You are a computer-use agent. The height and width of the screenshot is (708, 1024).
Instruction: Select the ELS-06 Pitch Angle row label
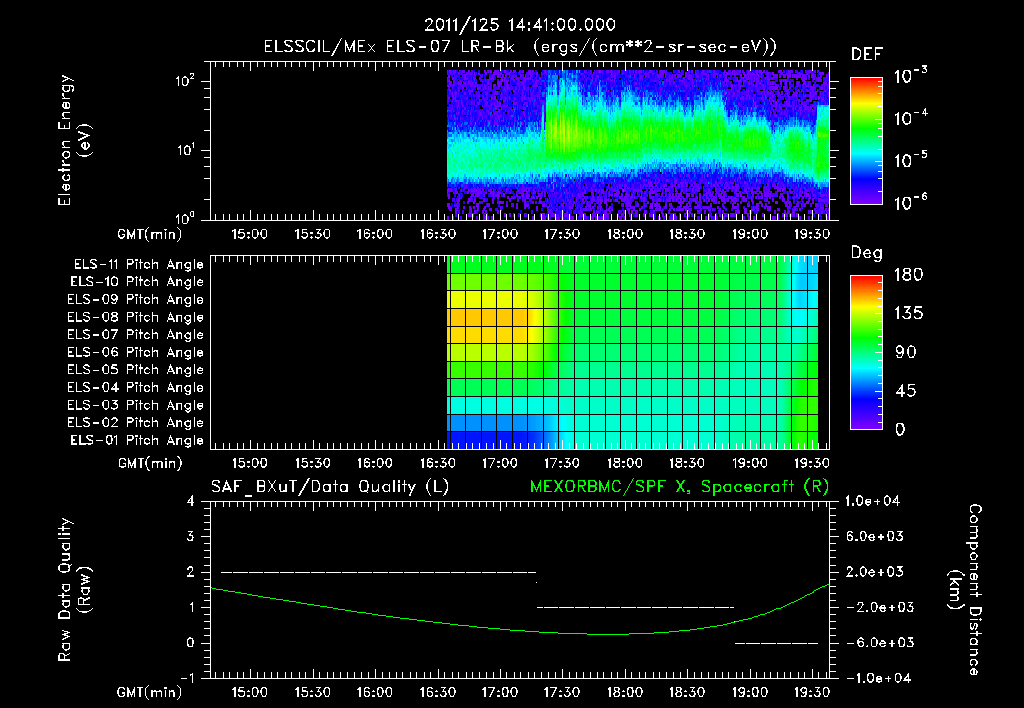coord(136,353)
